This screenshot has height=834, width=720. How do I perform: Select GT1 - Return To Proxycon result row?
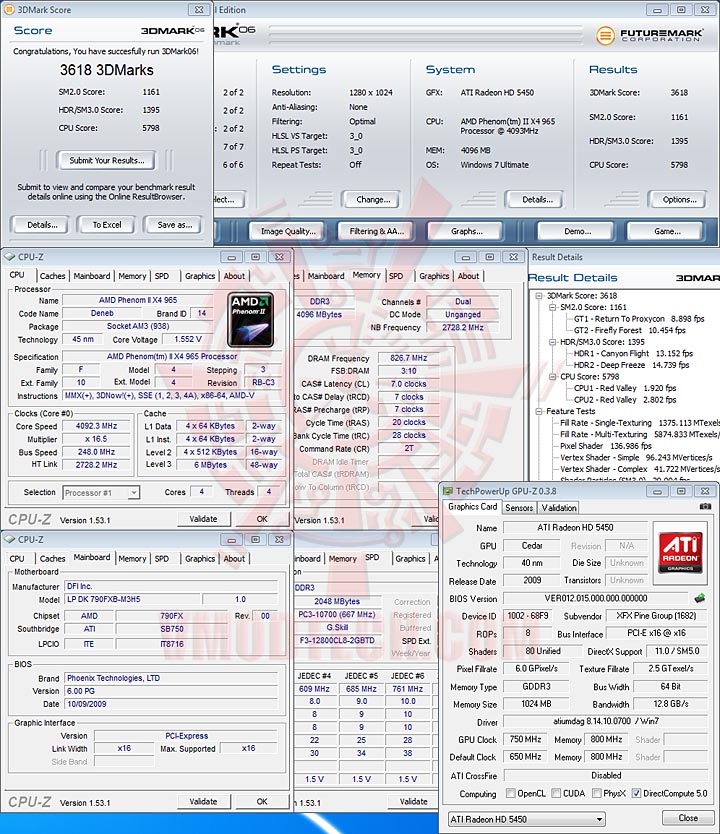(x=639, y=319)
